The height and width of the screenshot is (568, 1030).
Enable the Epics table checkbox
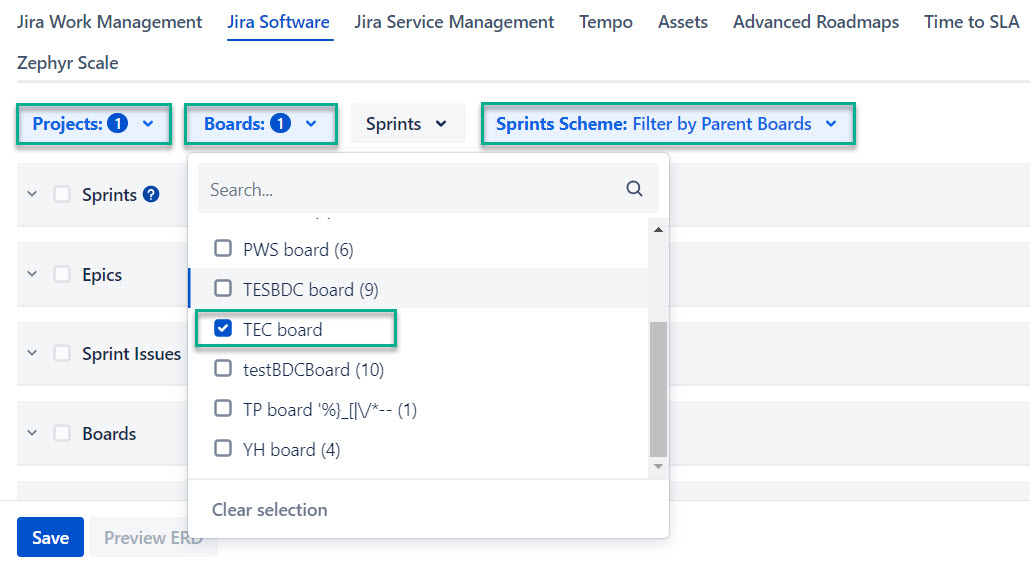[x=62, y=274]
